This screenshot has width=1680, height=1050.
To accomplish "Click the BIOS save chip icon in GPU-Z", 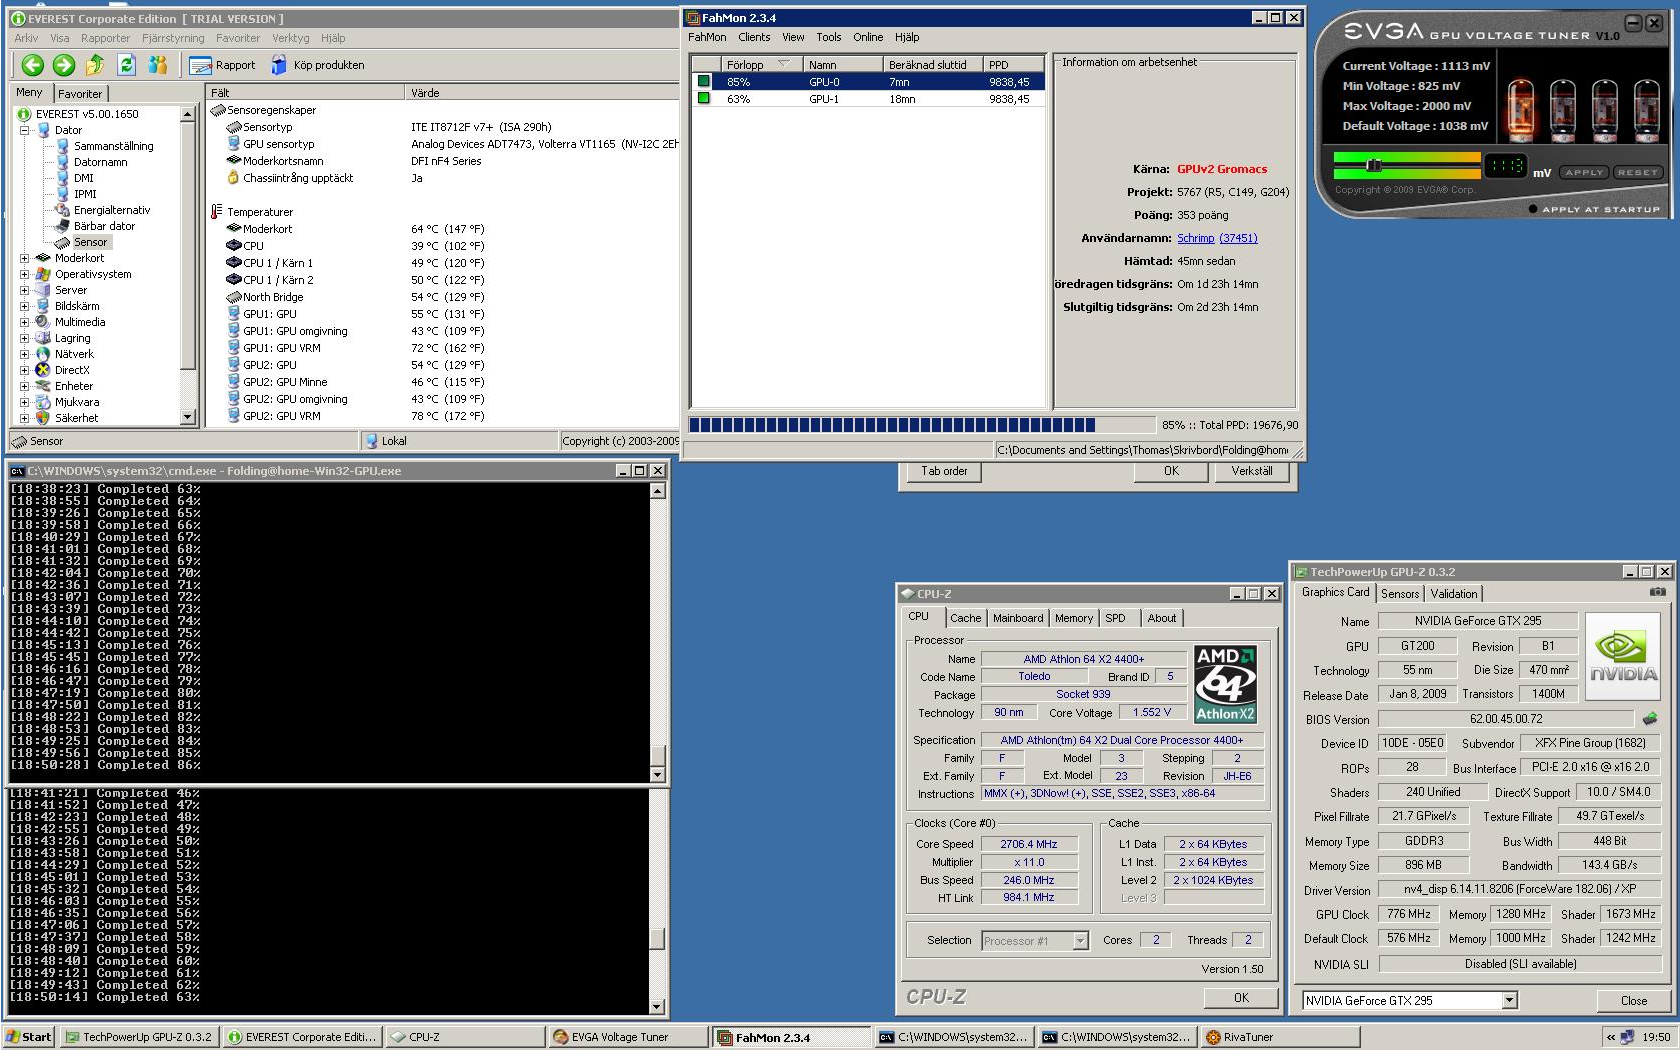I will 1649,718.
